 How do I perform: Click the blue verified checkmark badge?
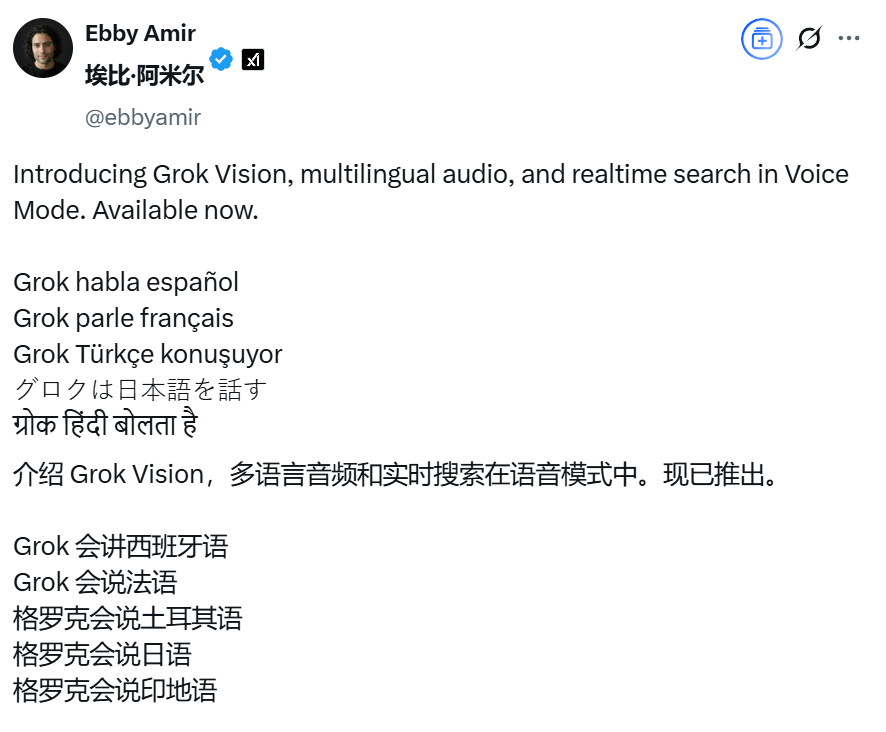221,59
